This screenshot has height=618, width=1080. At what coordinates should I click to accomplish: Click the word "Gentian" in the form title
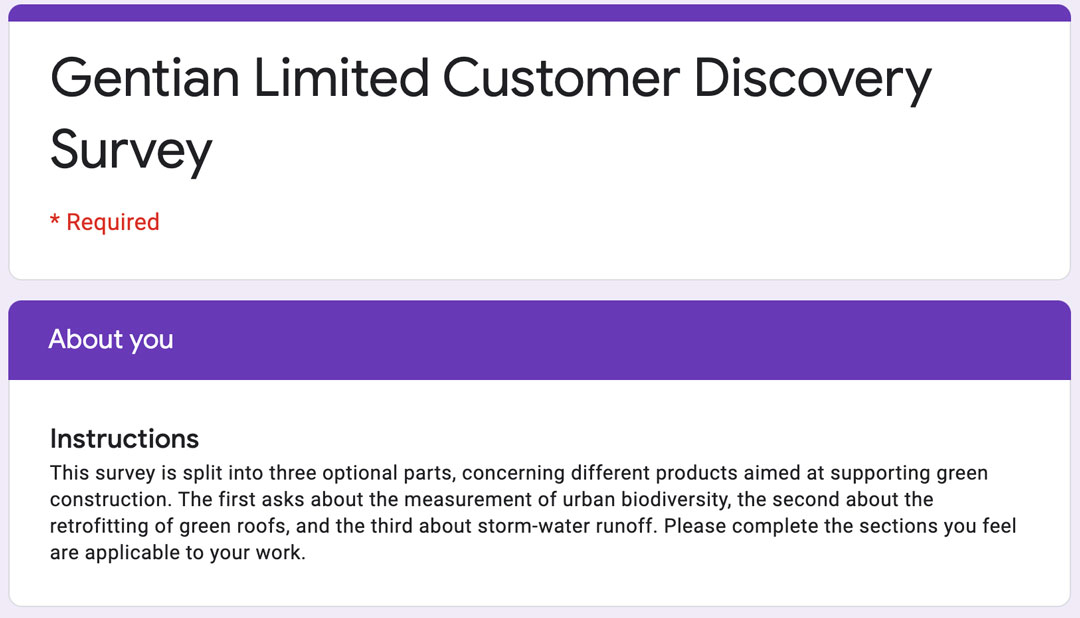(x=145, y=78)
